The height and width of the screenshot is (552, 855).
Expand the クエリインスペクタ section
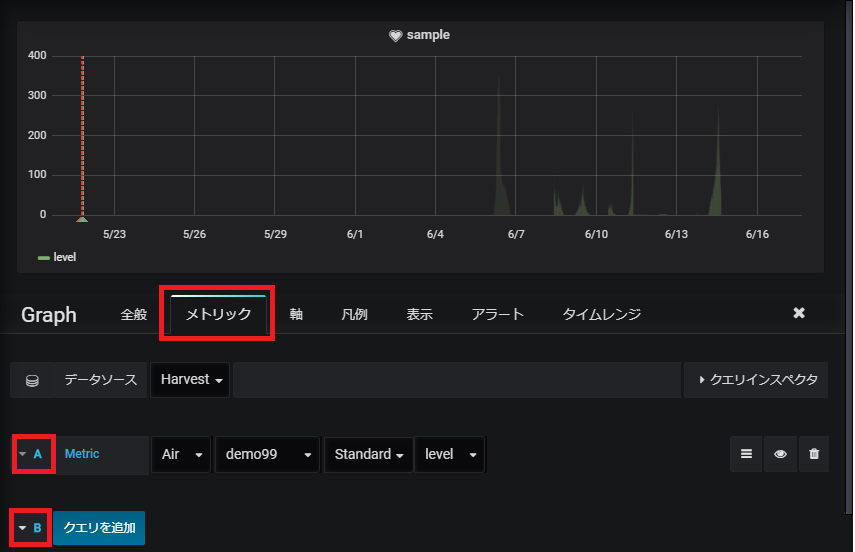point(756,380)
